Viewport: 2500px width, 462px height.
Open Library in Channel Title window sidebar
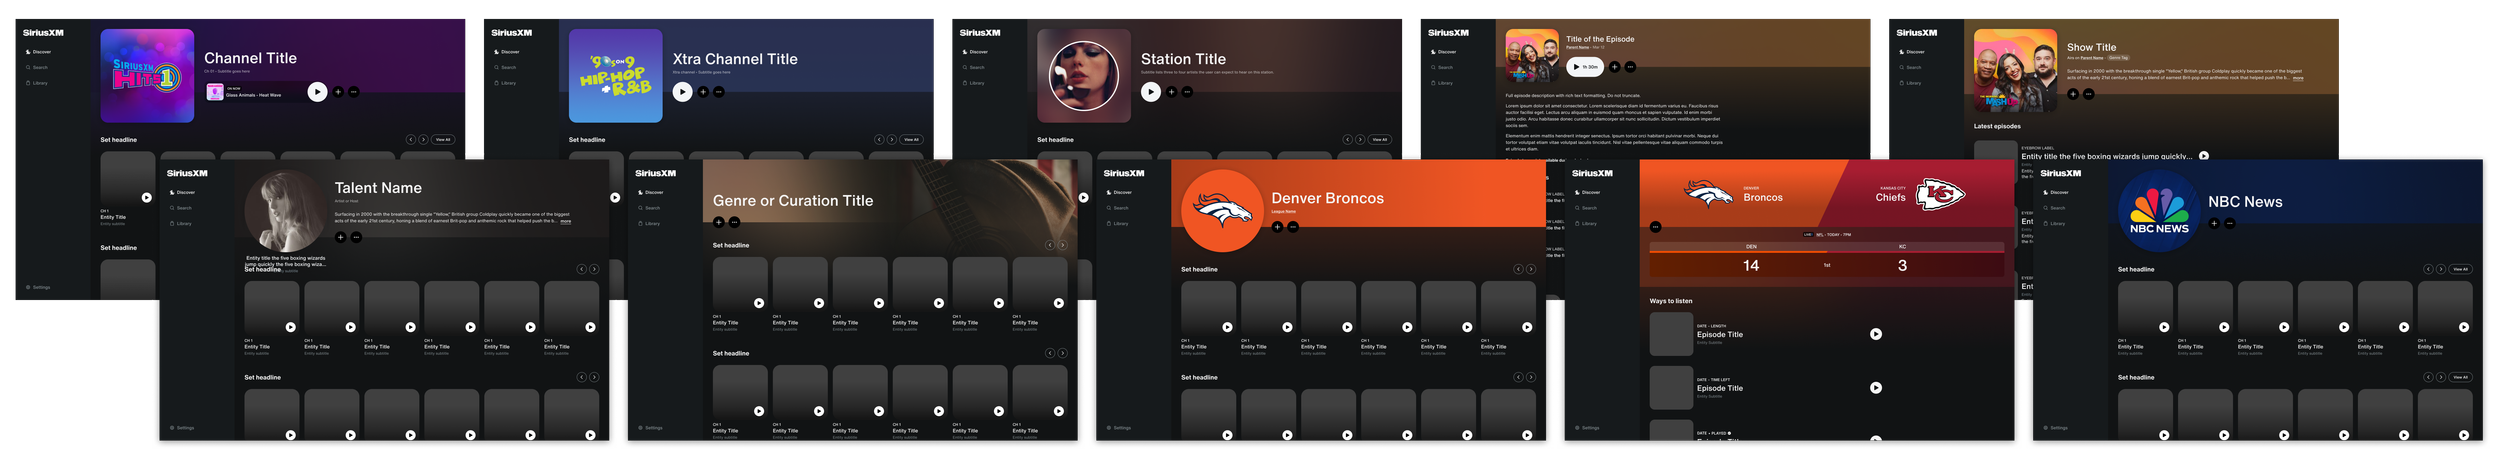[37, 83]
